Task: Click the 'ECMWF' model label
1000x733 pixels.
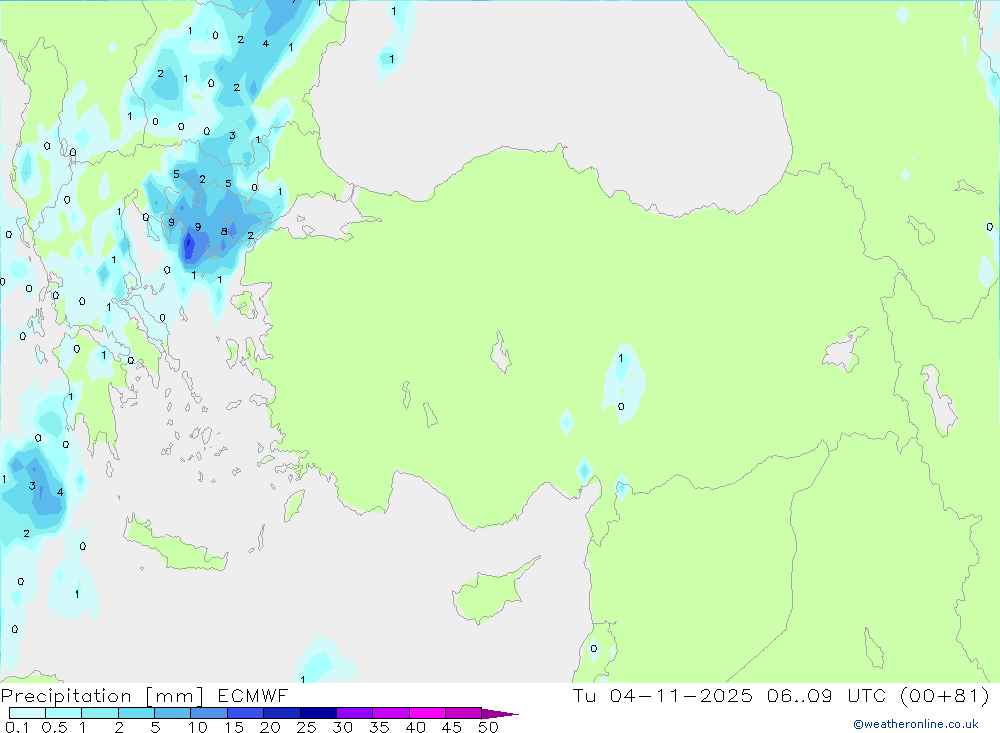Action: [253, 696]
